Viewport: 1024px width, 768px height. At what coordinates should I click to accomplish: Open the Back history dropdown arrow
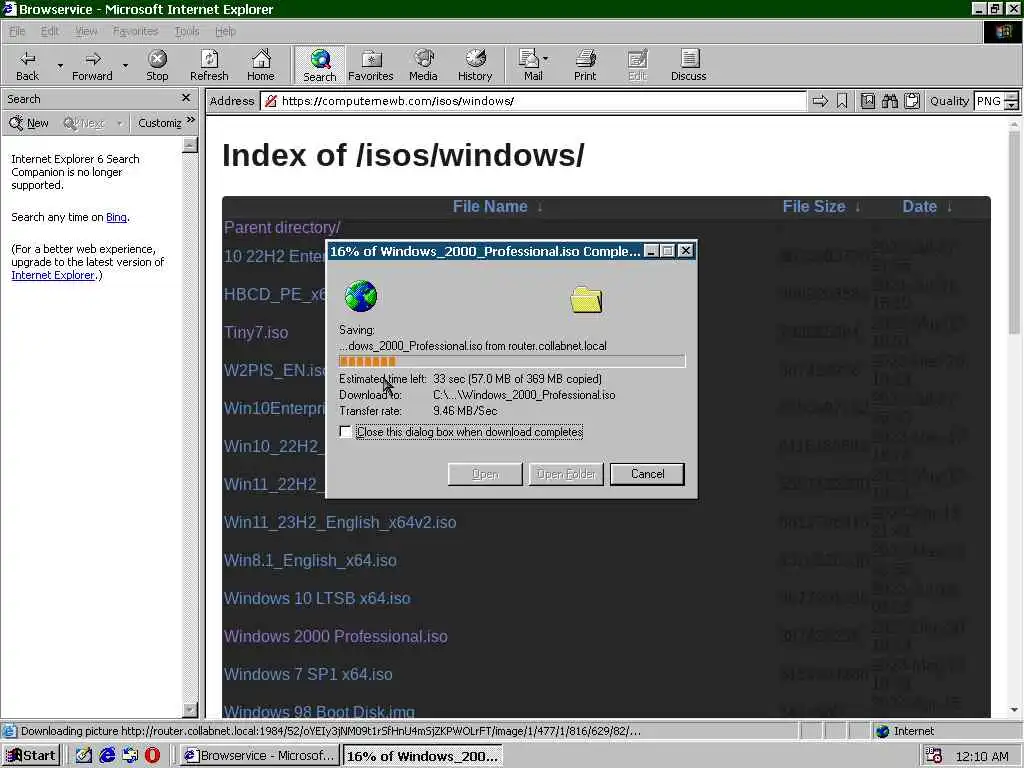60,66
